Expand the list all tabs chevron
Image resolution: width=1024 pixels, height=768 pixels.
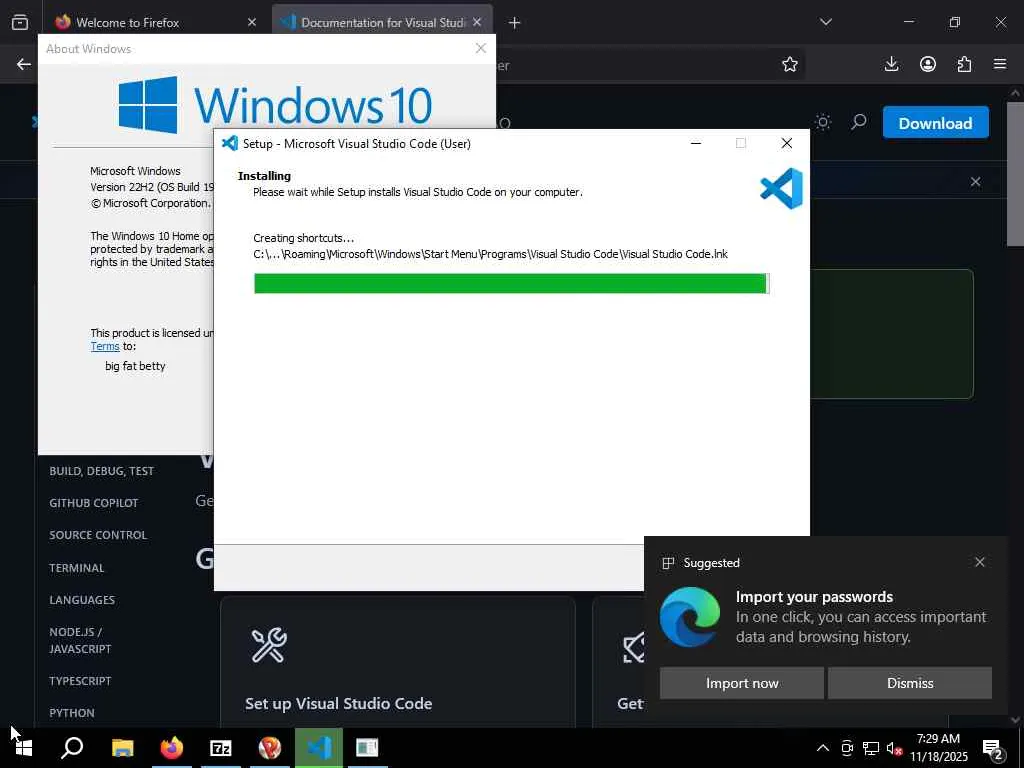coord(826,22)
